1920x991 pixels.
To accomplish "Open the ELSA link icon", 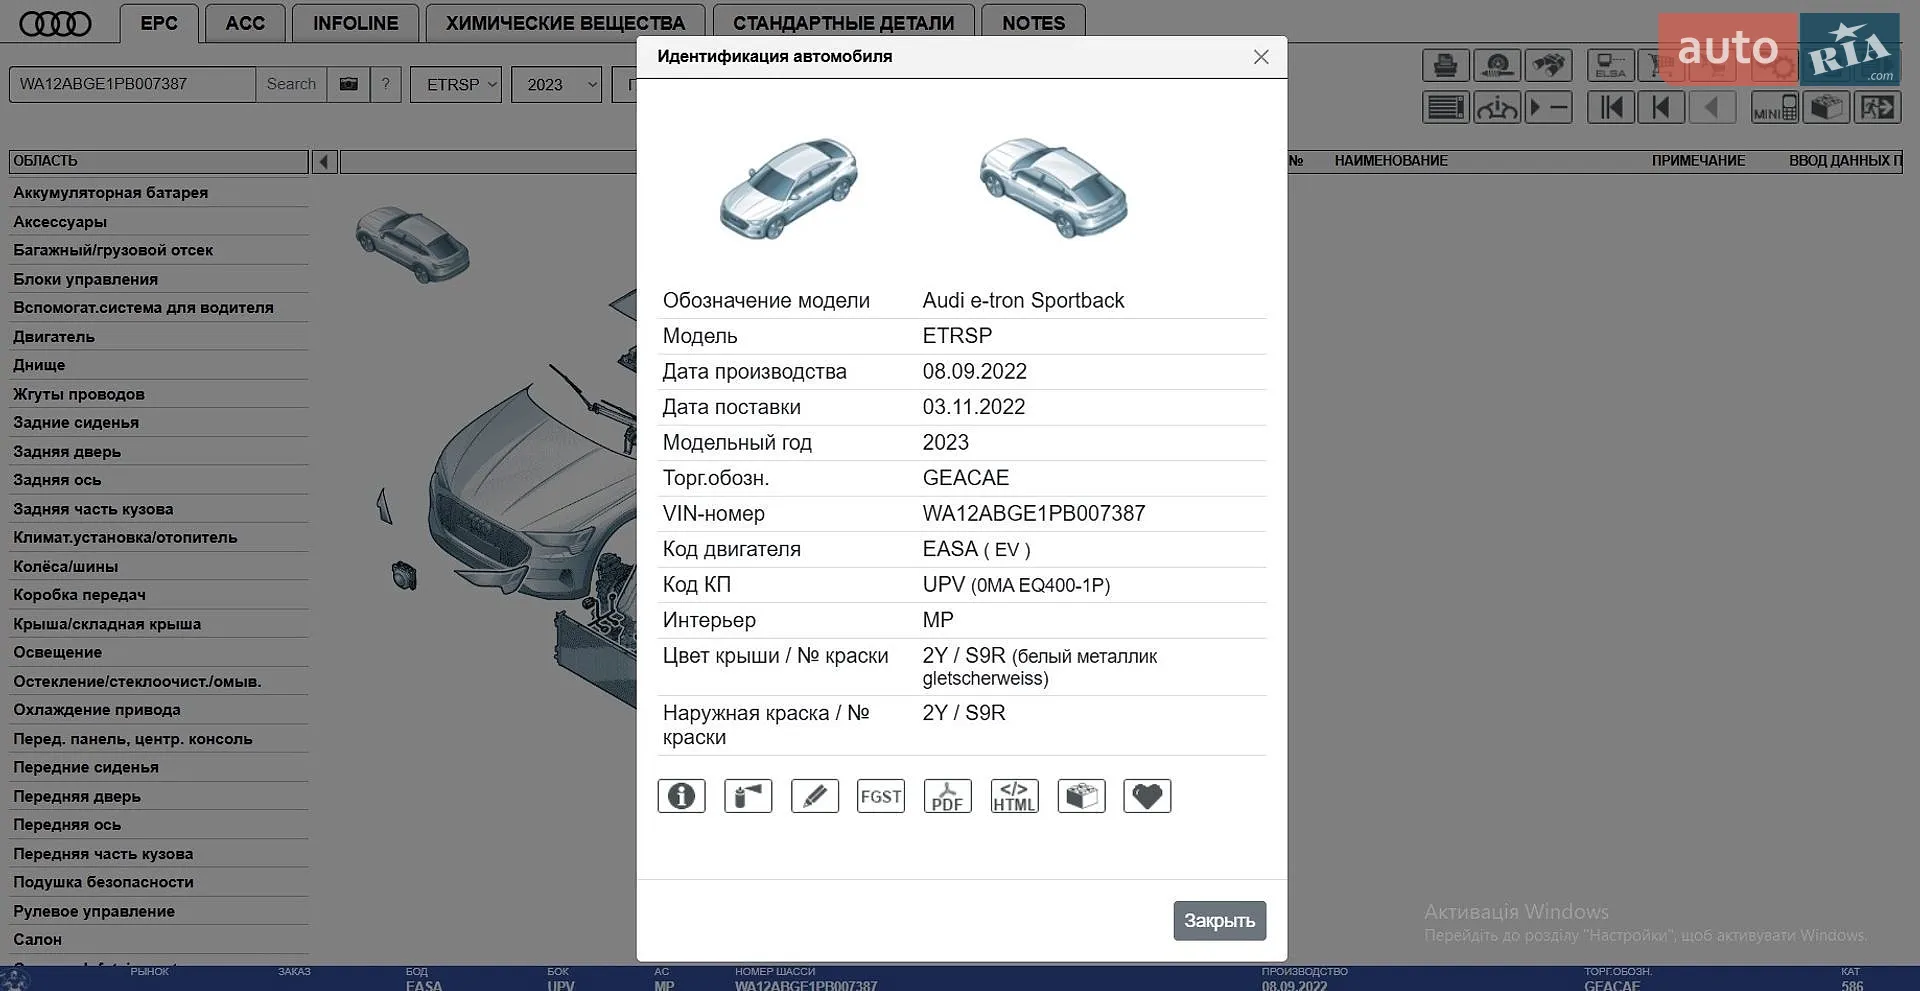I will click(1611, 66).
